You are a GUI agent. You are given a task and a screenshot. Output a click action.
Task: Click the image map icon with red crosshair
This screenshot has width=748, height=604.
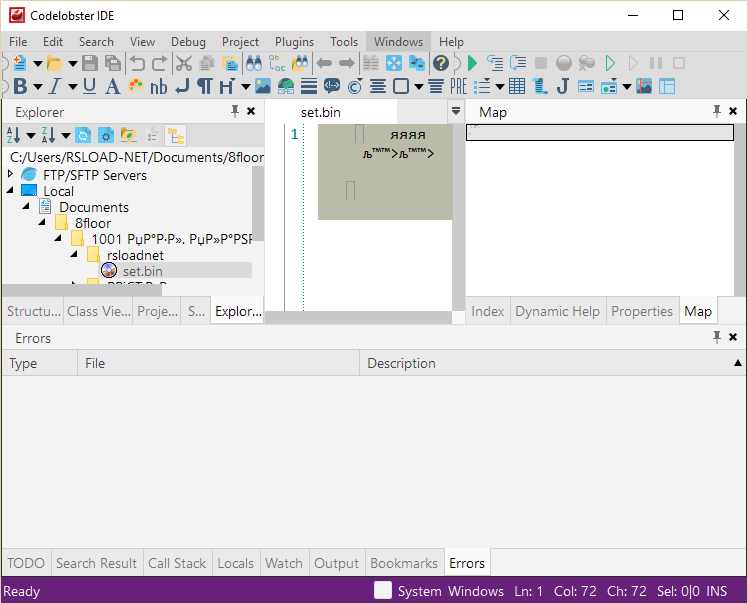coord(644,86)
